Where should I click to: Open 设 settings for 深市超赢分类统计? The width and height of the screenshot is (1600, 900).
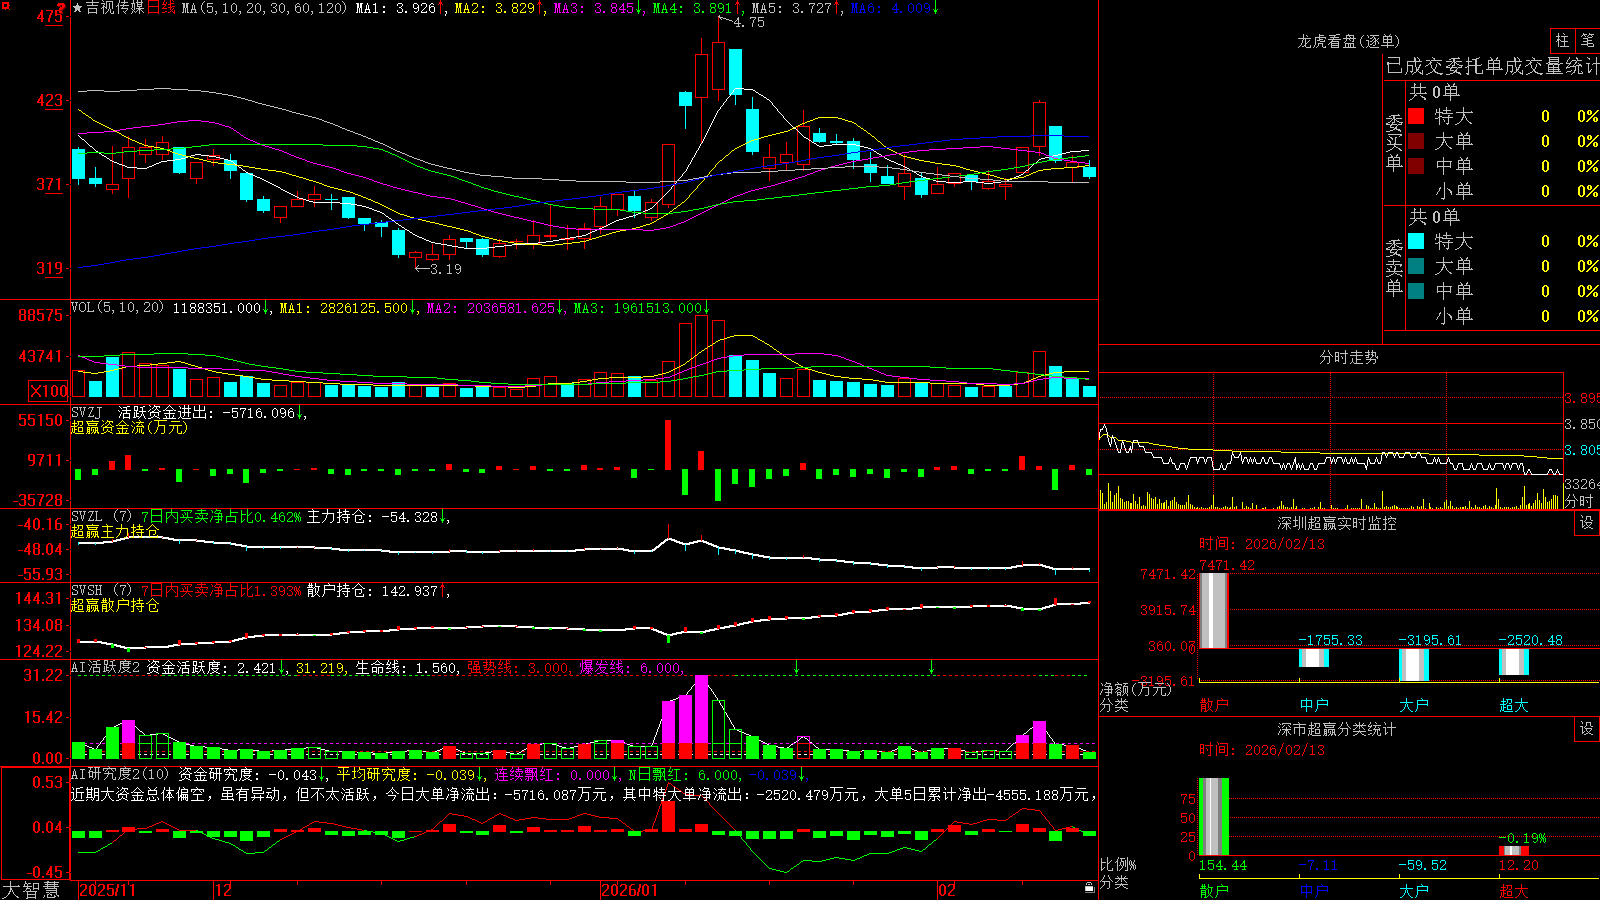point(1587,729)
